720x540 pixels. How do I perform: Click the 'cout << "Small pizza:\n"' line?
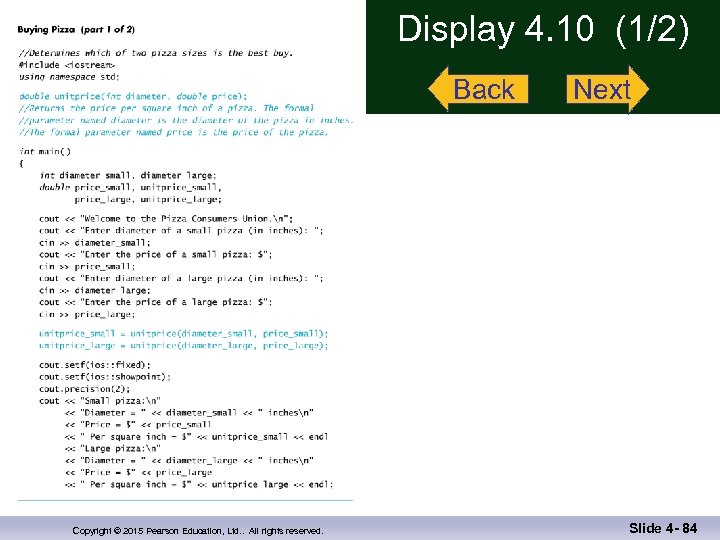100,401
